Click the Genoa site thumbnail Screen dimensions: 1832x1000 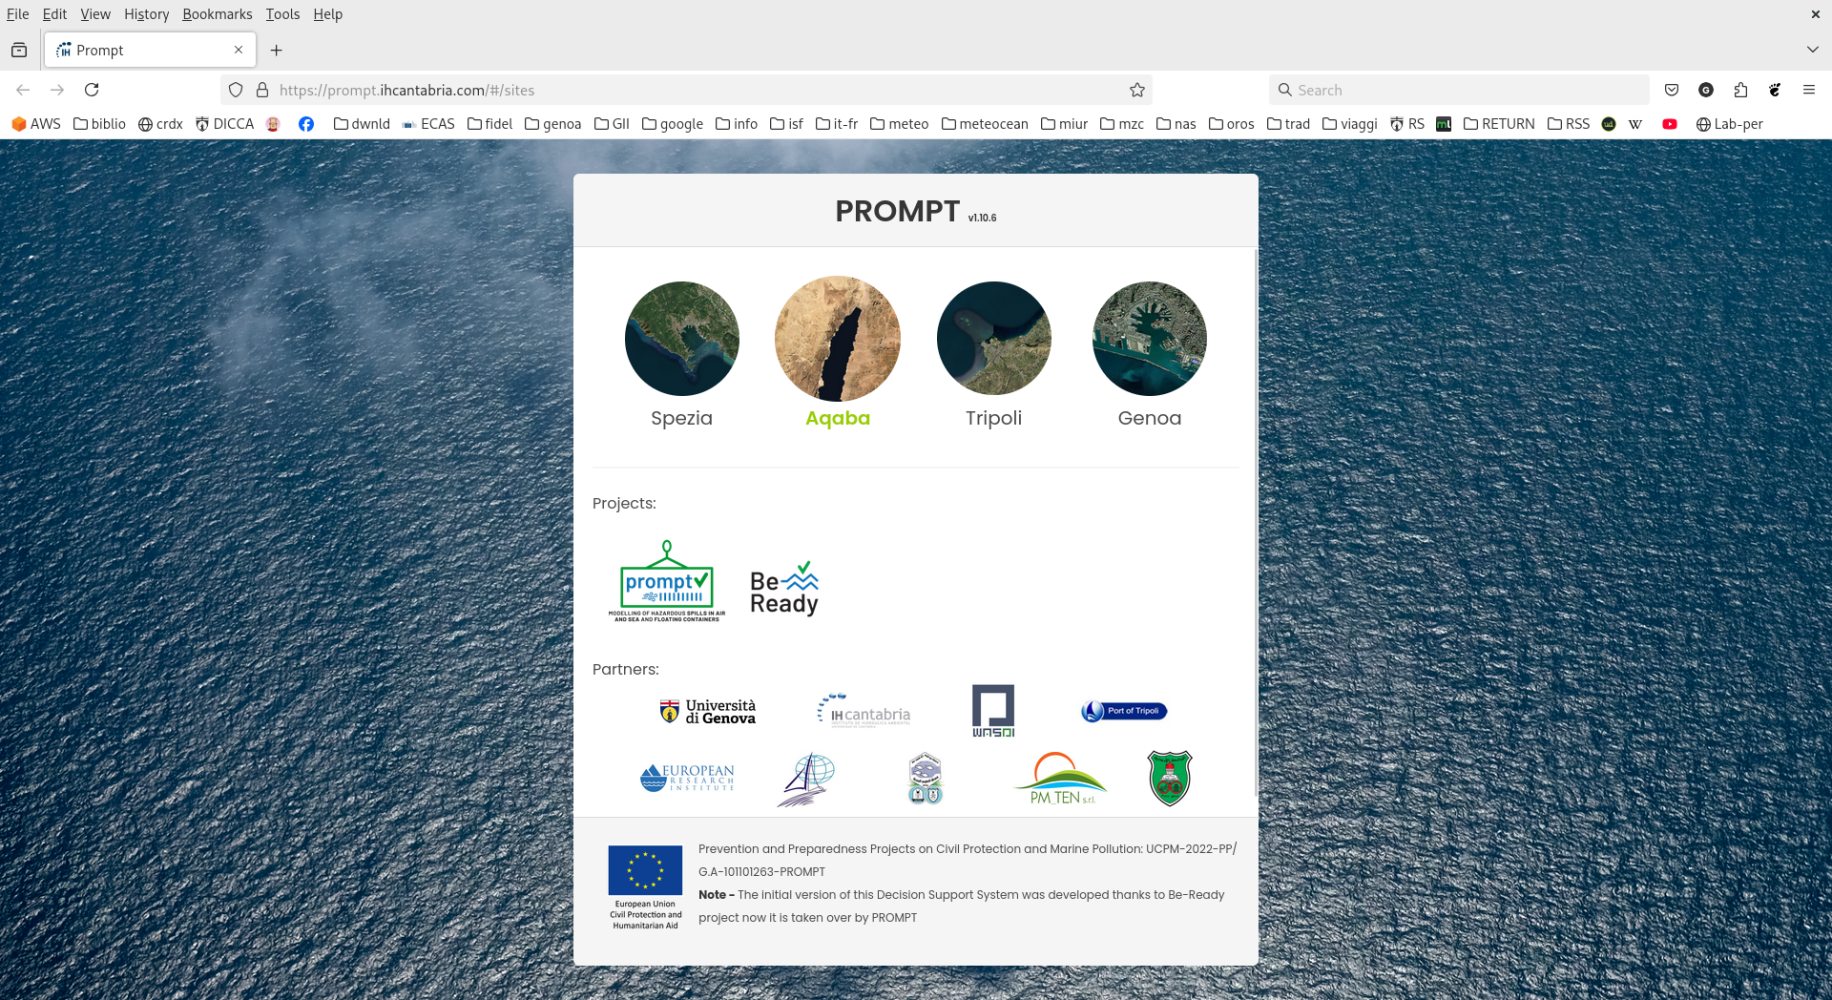tap(1149, 339)
